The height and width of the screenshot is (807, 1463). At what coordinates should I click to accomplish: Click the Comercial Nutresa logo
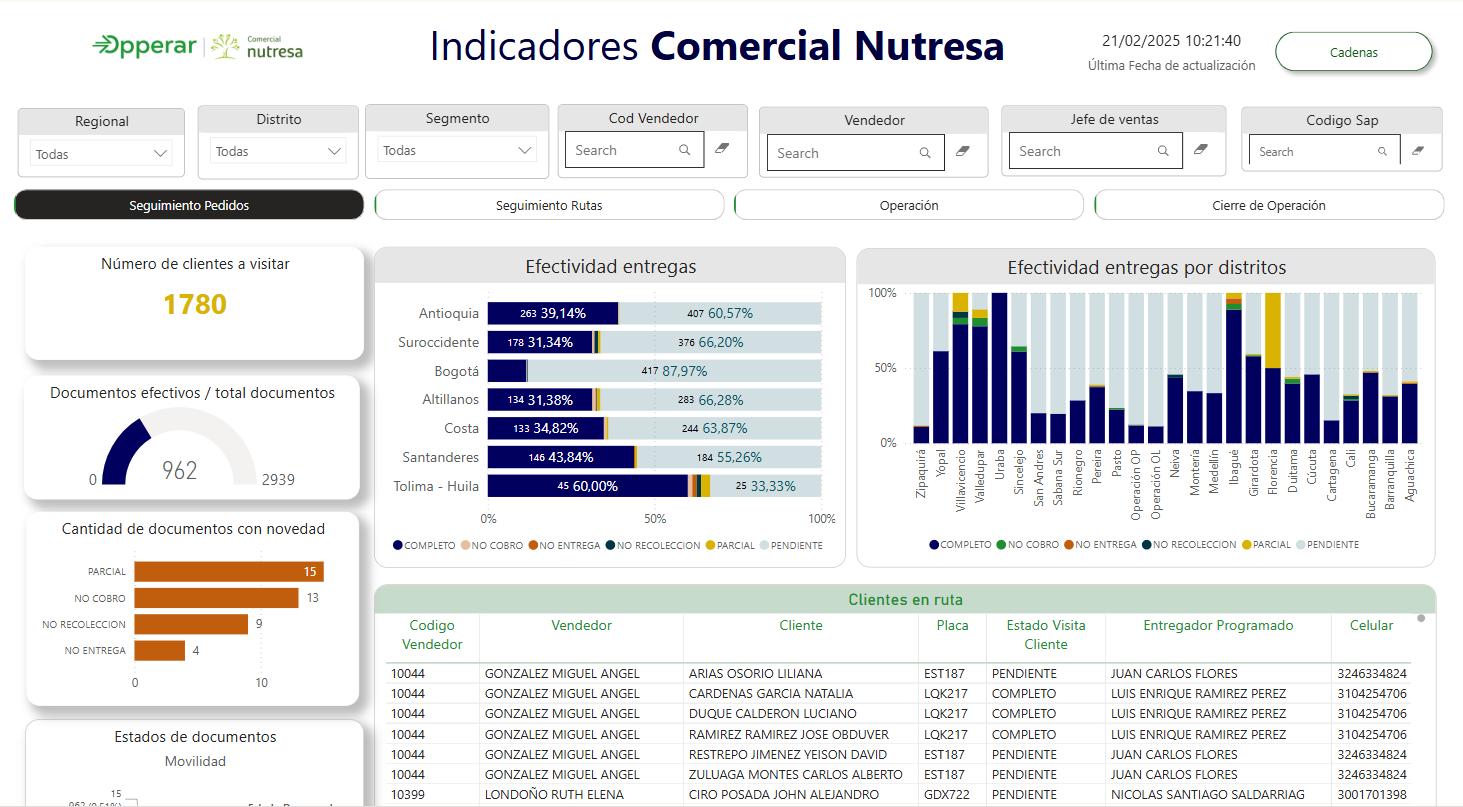pyautogui.click(x=257, y=47)
